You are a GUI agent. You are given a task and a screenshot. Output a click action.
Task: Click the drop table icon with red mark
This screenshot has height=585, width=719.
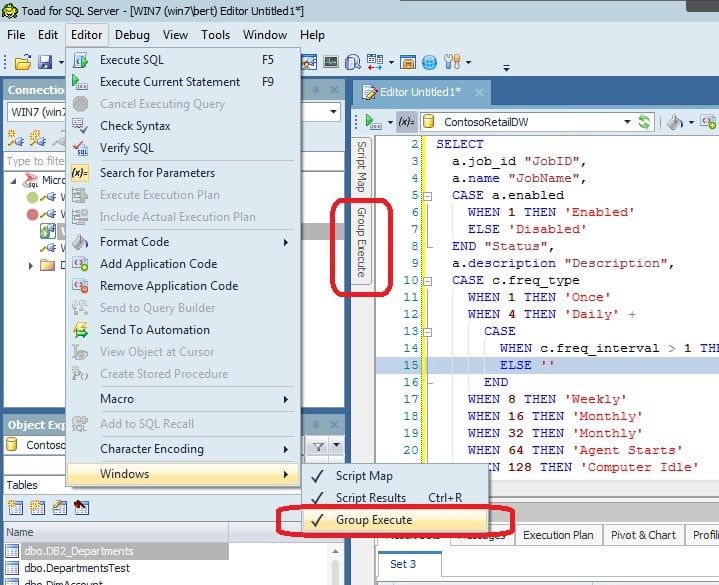click(81, 508)
